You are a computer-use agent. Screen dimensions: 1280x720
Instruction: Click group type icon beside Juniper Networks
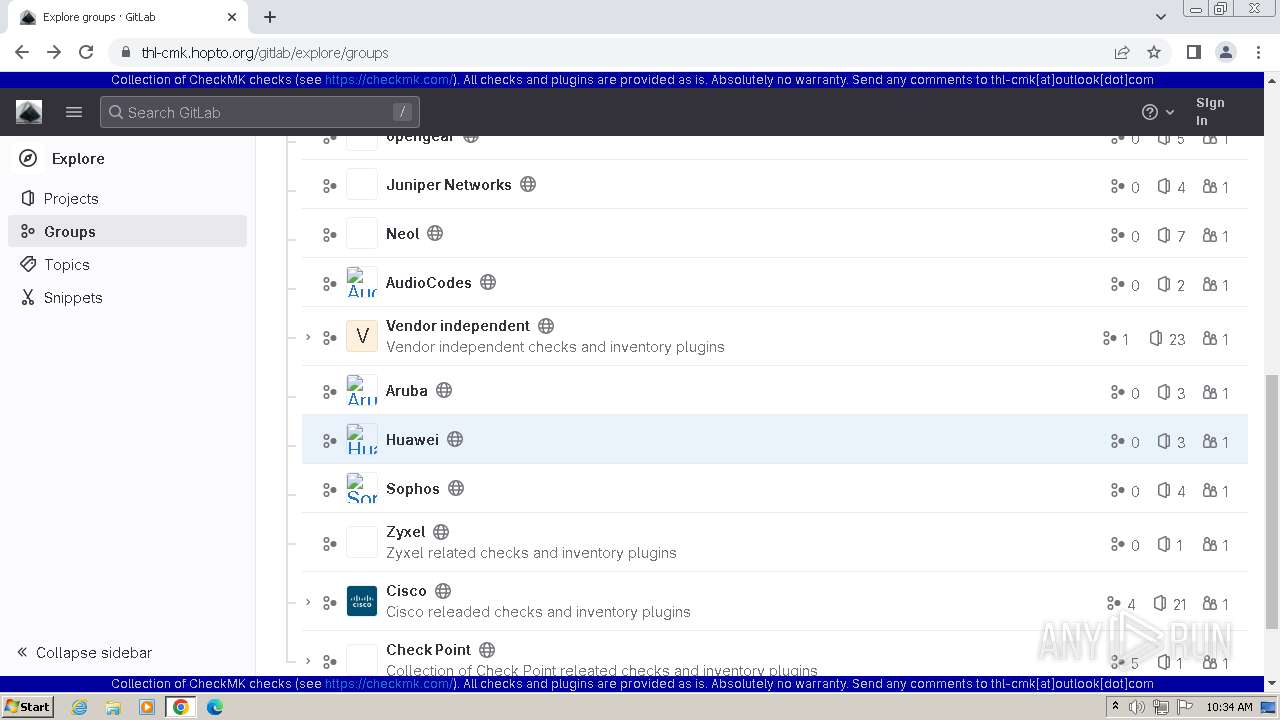coord(329,186)
